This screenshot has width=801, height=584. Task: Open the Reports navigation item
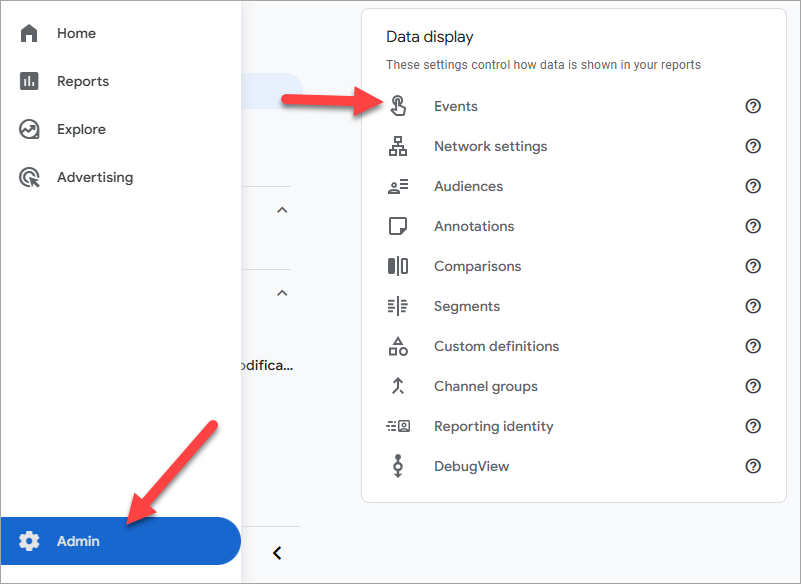pos(83,81)
